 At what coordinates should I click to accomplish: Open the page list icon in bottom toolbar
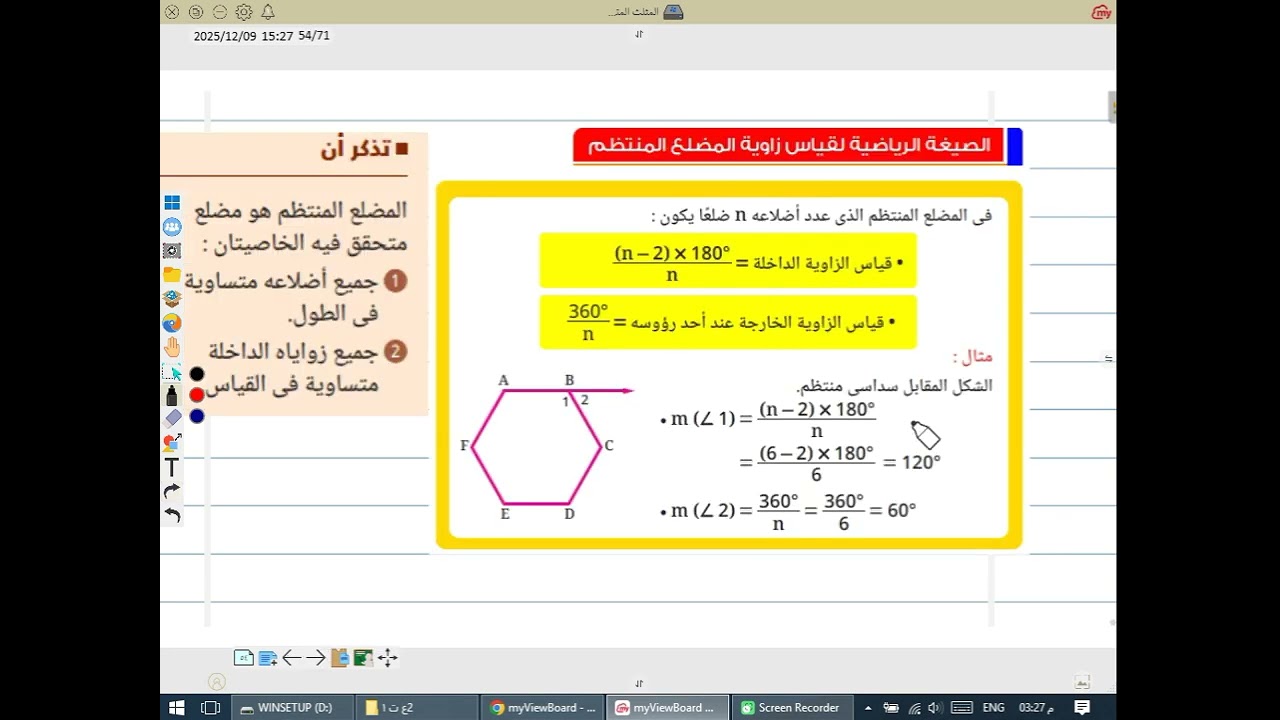243,658
